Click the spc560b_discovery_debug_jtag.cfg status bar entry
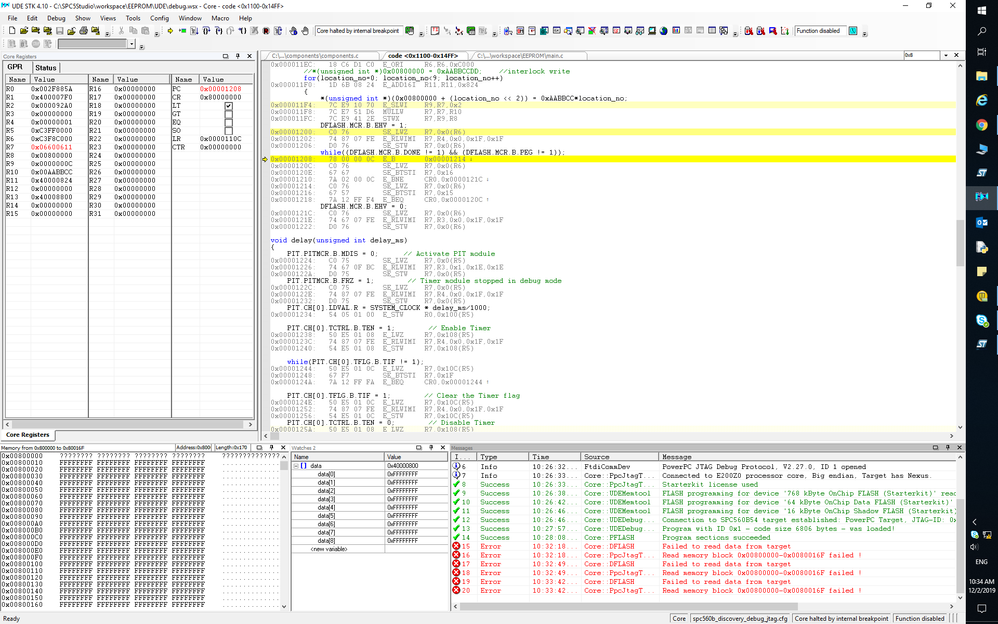 pos(739,618)
